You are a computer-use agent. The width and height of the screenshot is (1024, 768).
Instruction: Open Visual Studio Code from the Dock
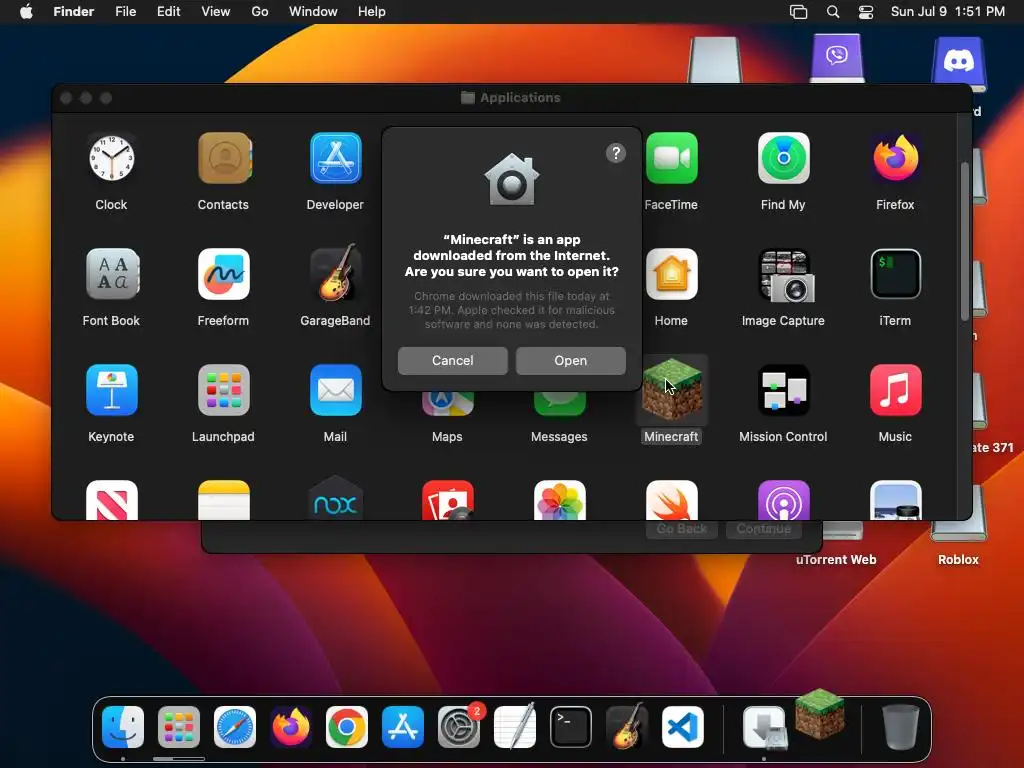pos(682,727)
